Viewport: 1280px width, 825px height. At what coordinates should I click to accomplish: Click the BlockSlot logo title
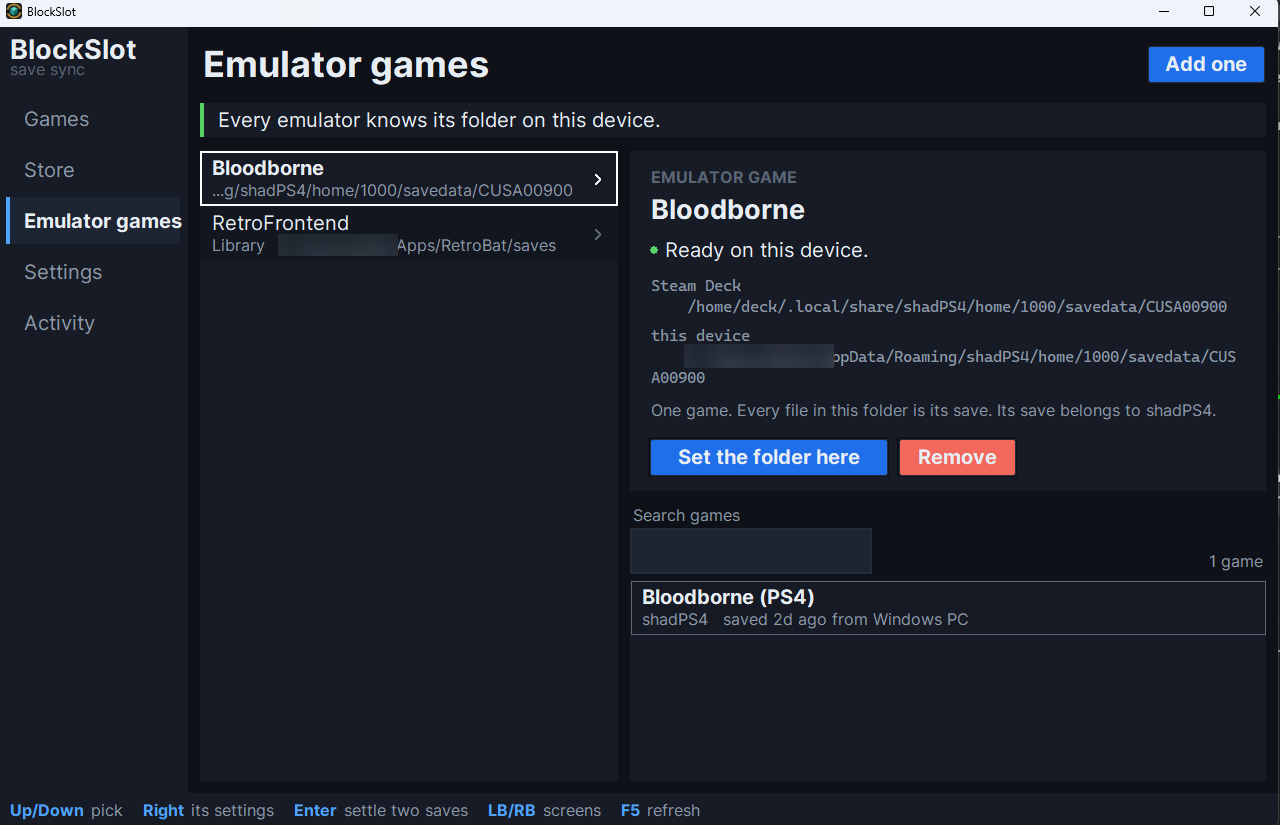73,50
